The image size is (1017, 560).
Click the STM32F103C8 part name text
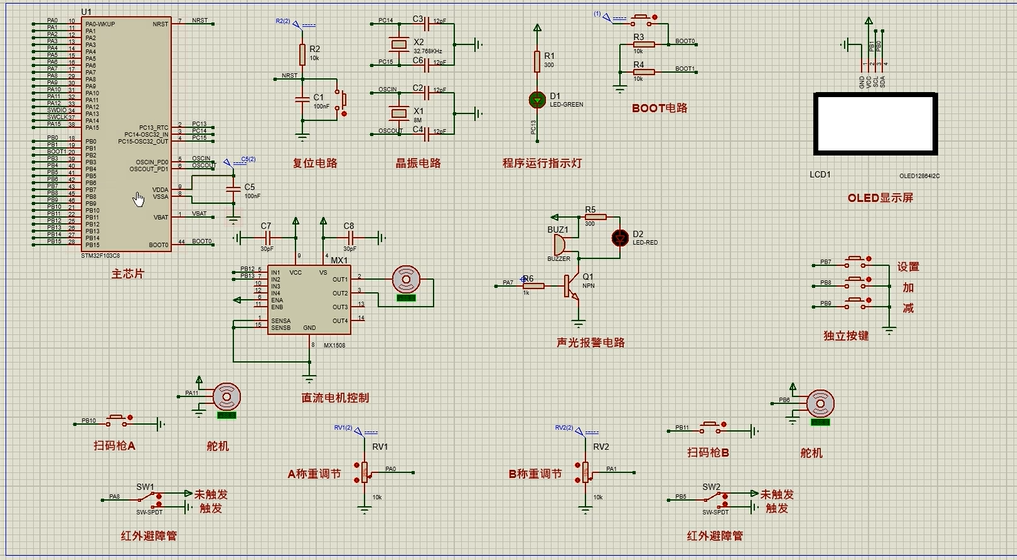[x=101, y=256]
